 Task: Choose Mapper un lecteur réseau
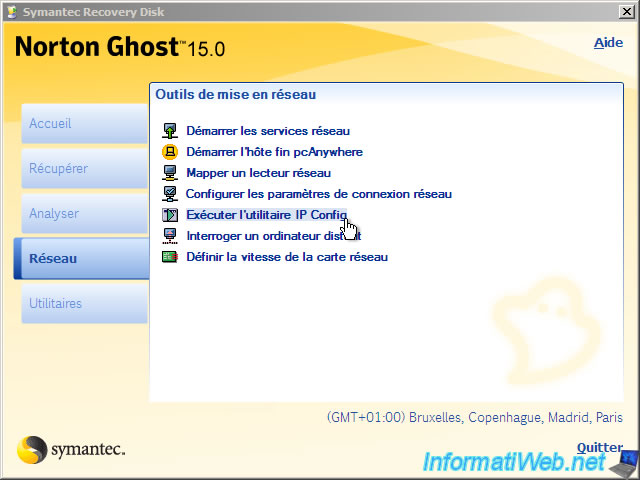pos(258,173)
